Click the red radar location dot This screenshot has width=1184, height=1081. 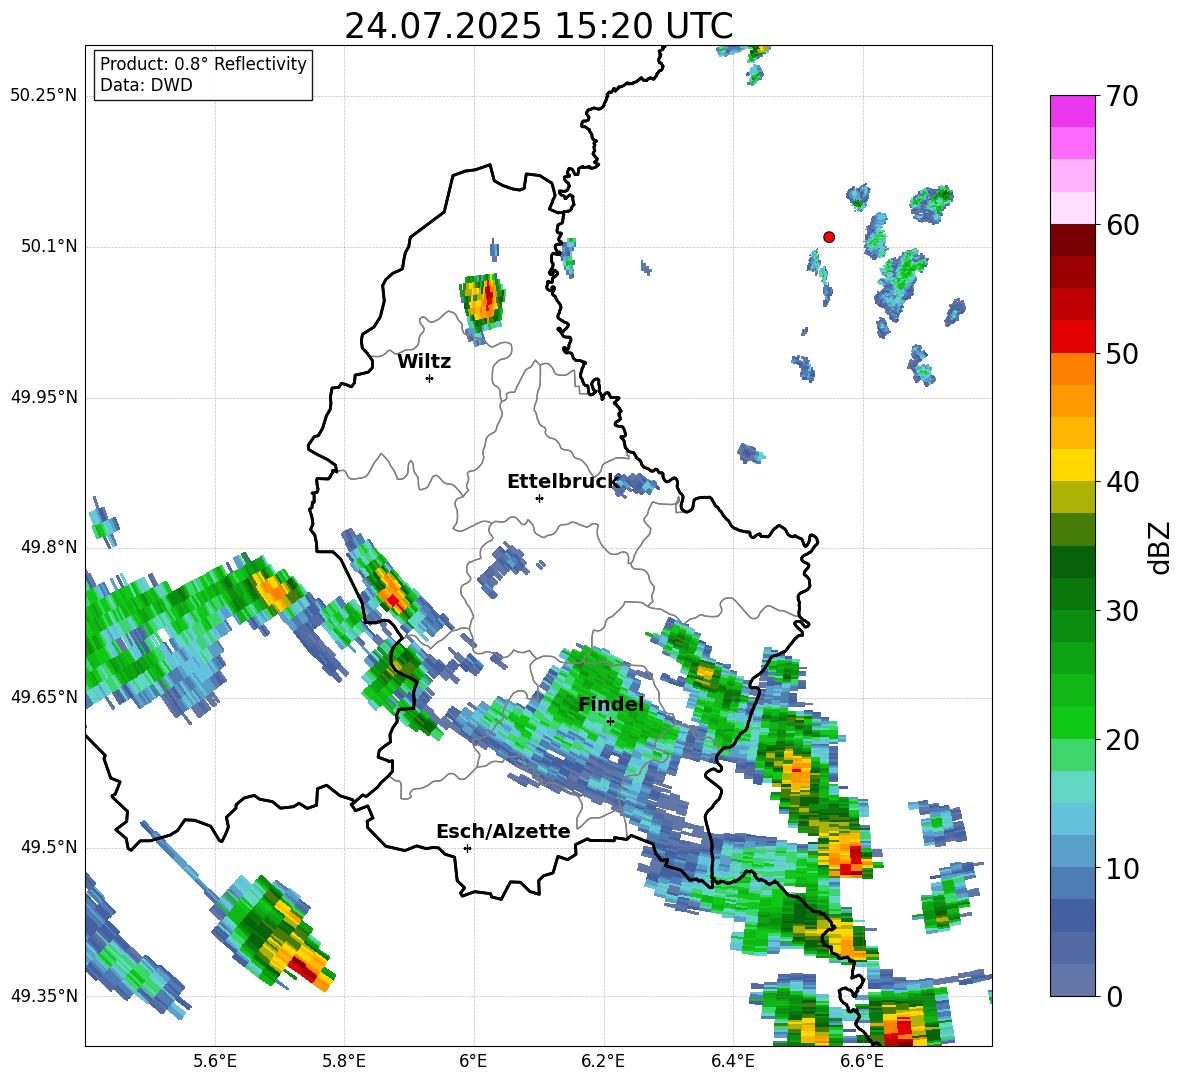click(x=828, y=236)
